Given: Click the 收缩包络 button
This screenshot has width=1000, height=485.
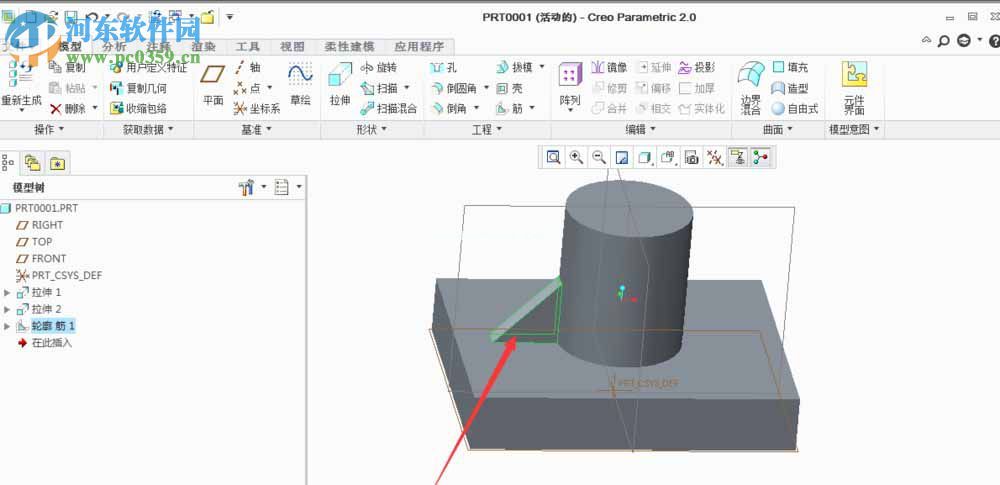Looking at the screenshot, I should coord(138,108).
